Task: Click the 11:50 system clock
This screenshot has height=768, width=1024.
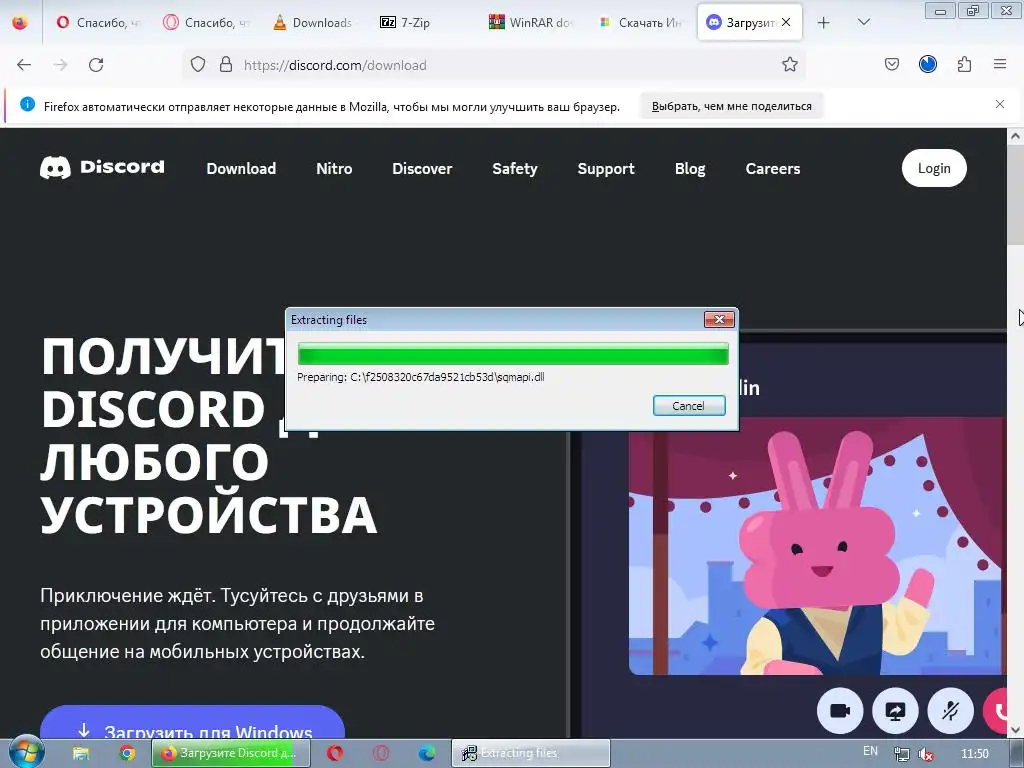Action: (974, 754)
